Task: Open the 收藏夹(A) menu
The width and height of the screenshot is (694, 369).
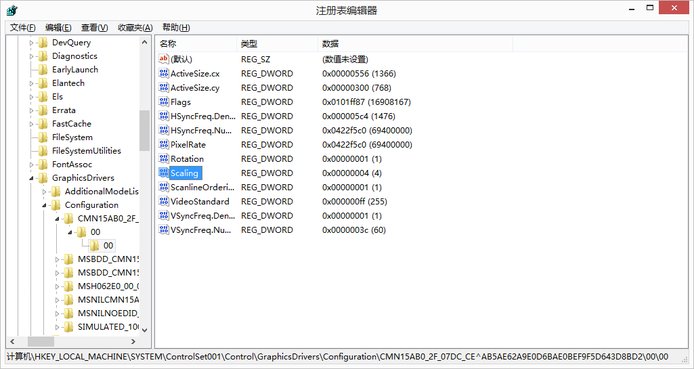Action: [x=135, y=27]
